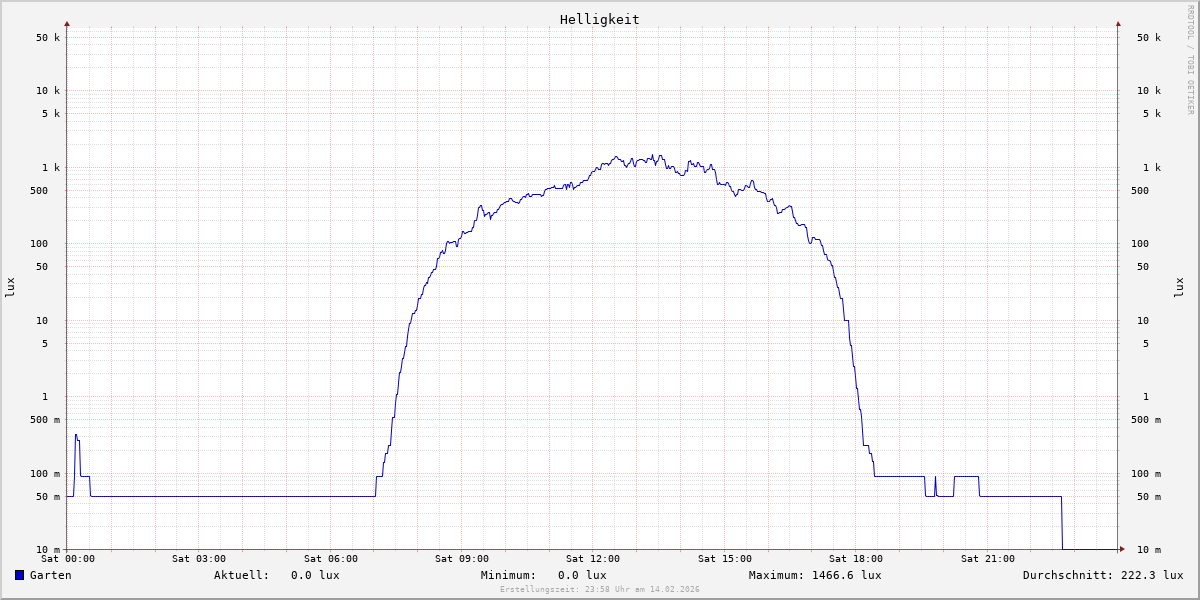1200x600 pixels.
Task: Click the Erstellungszeit timestamp footer text
Action: (600, 590)
